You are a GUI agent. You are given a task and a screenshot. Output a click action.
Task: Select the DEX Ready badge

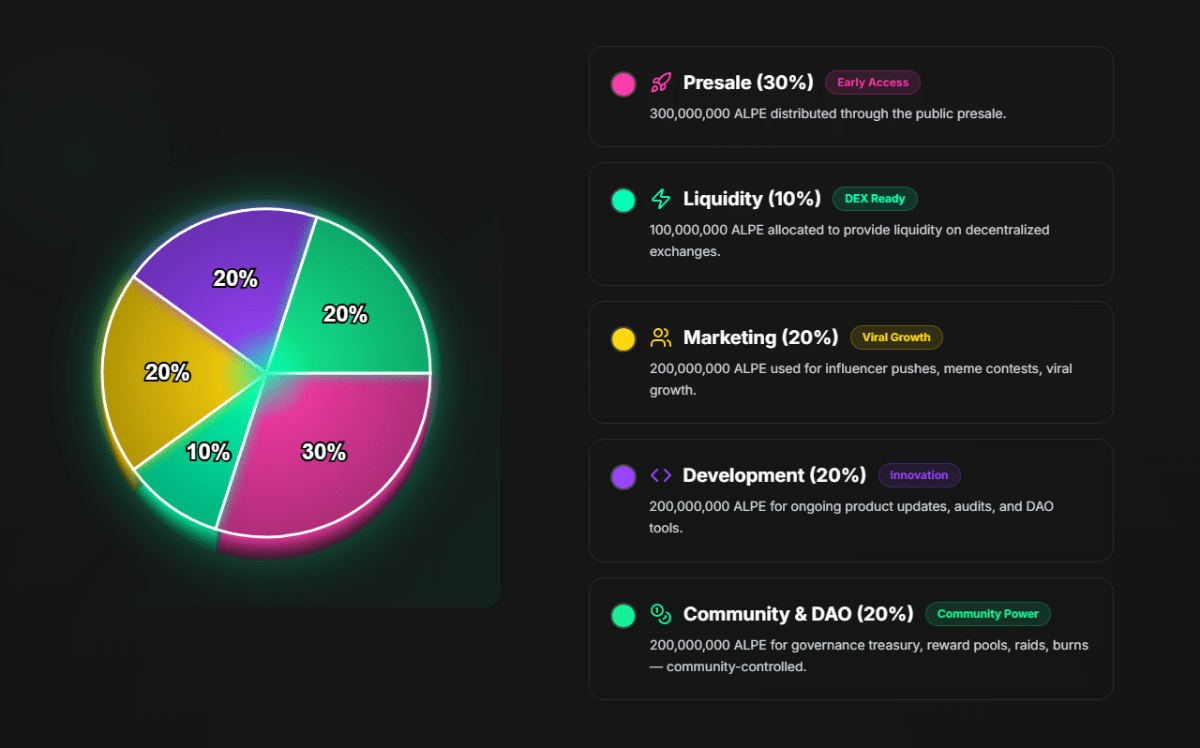(x=875, y=198)
